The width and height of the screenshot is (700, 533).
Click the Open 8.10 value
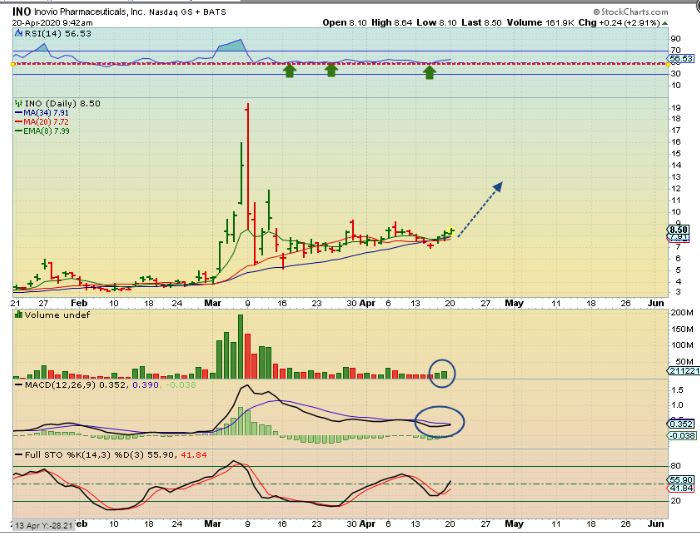345,23
